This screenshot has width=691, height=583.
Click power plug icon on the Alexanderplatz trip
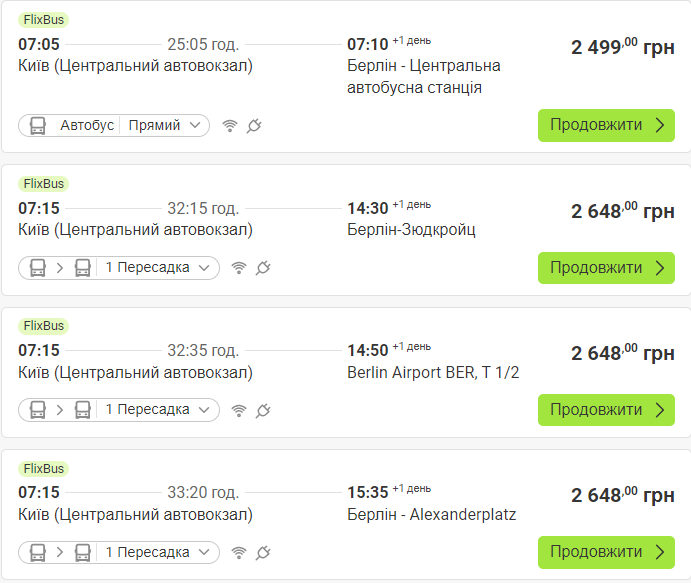263,552
